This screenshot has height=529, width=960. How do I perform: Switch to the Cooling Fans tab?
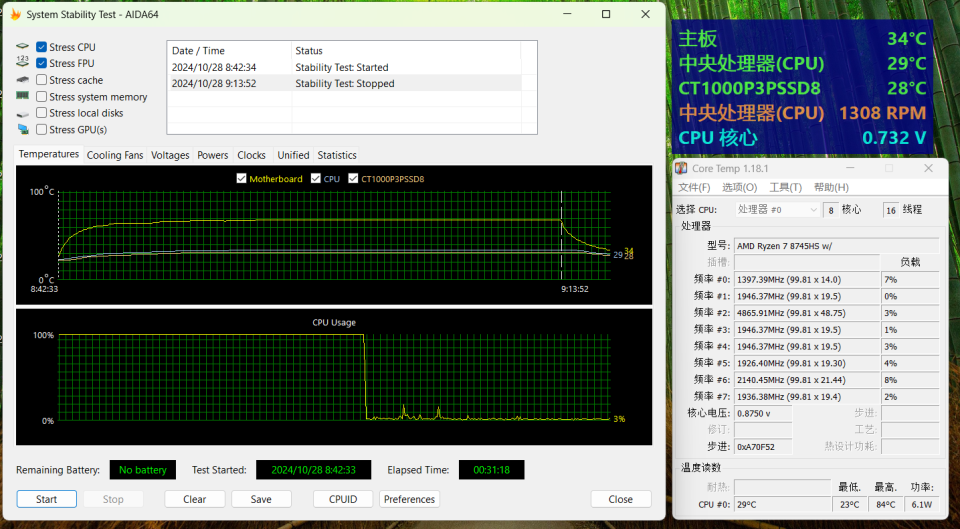point(115,155)
